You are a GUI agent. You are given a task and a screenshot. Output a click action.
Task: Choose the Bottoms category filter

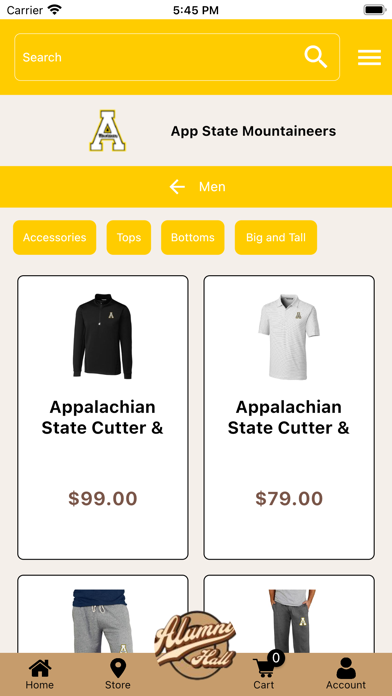pos(193,237)
